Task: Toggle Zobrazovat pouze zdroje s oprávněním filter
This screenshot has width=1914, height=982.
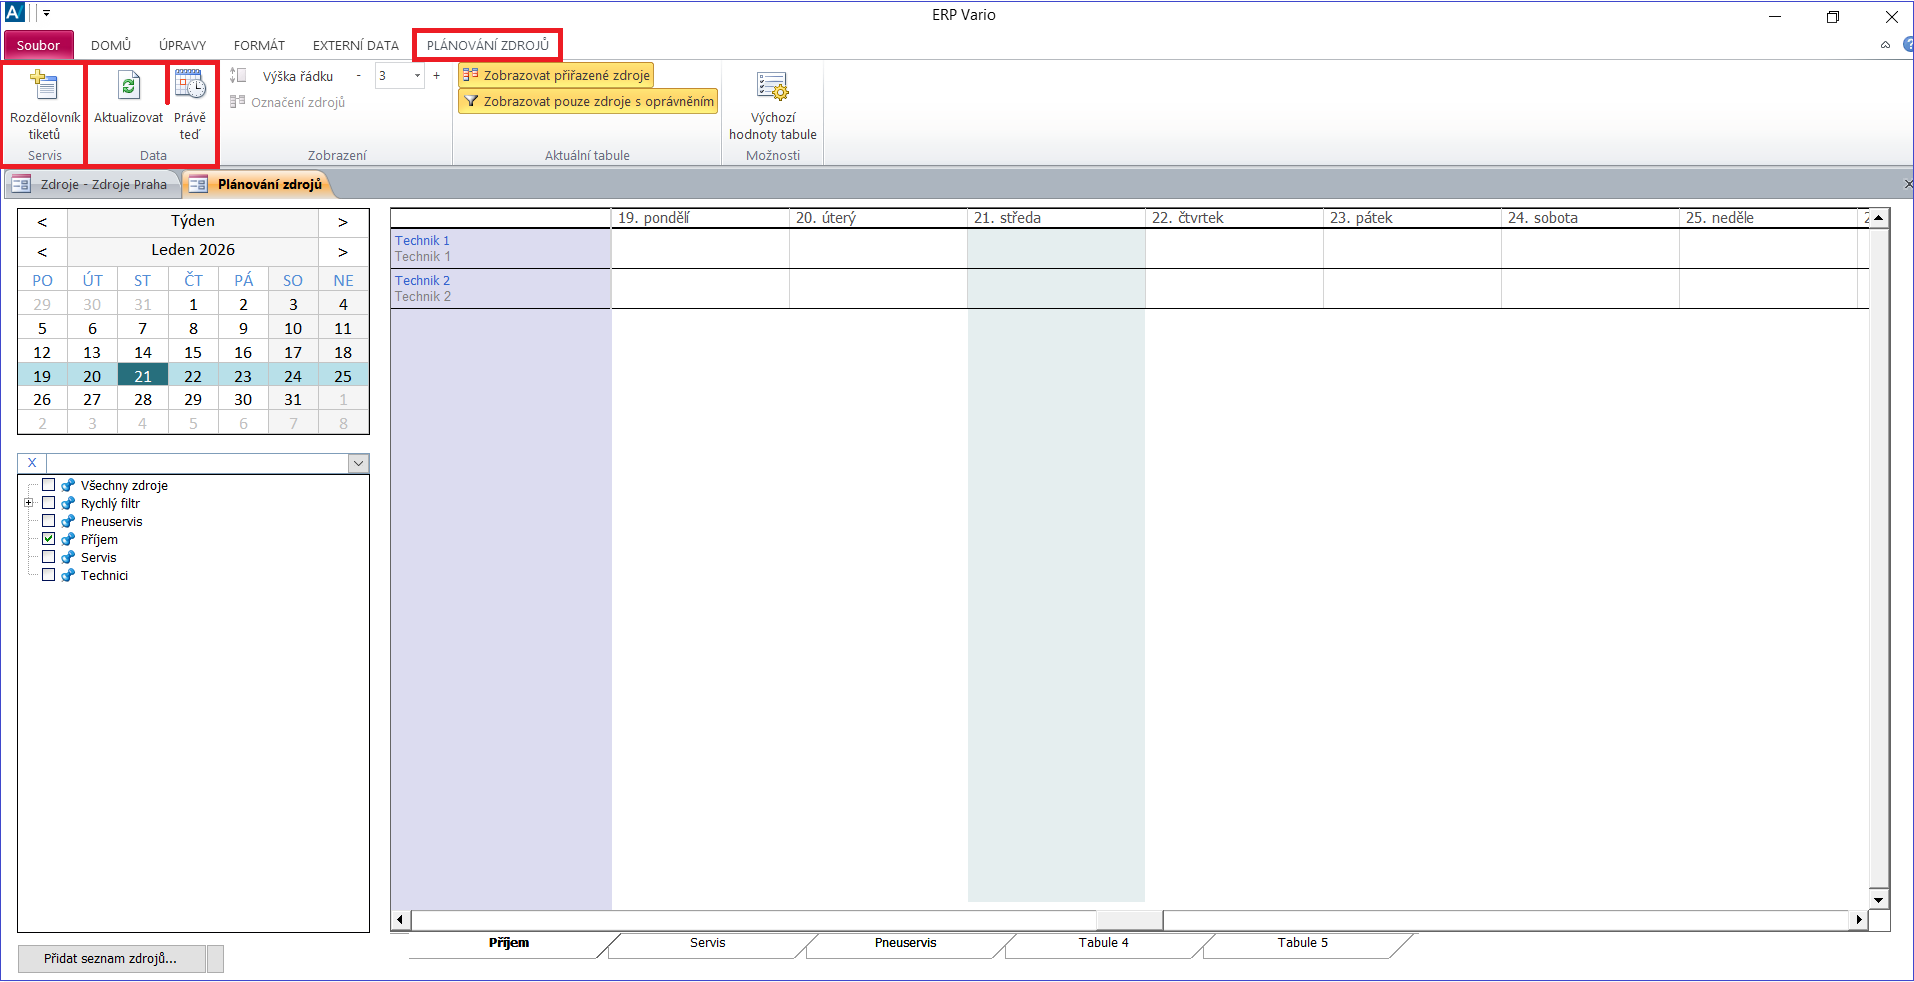Action: tap(588, 101)
